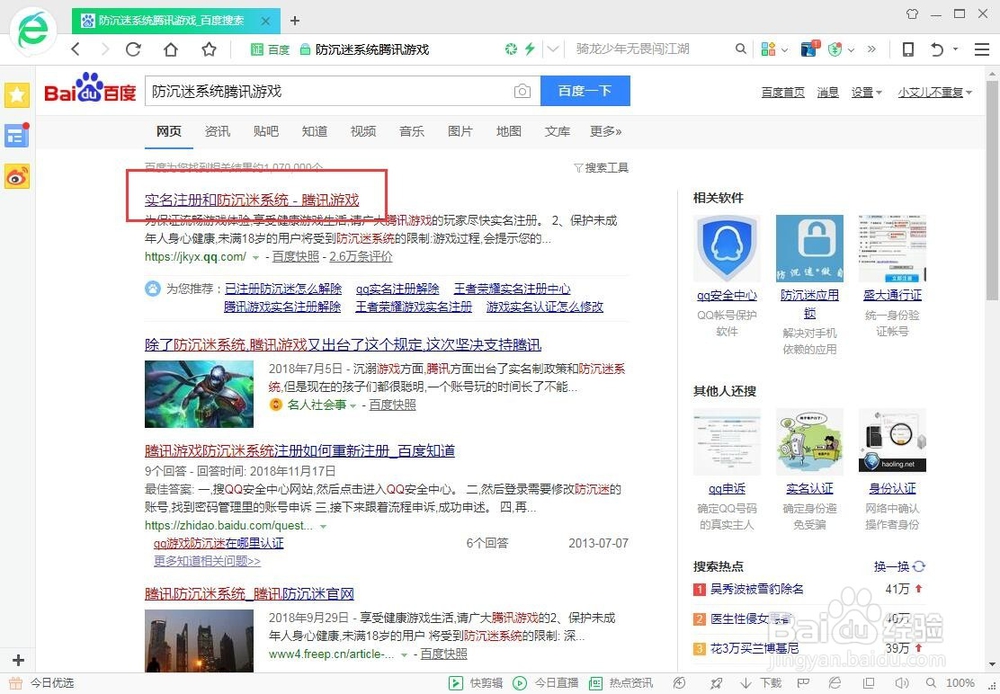
Task: Bookmark this page with the star icon
Action: click(x=209, y=49)
